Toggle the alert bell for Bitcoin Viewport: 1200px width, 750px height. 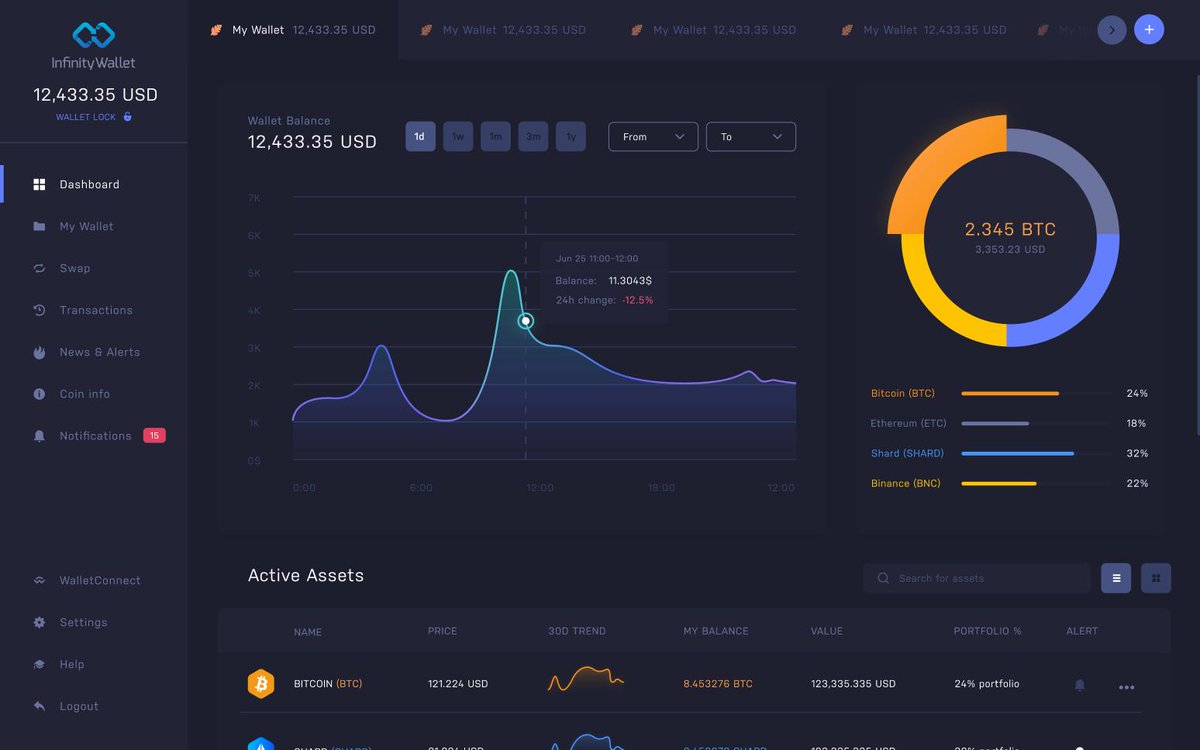point(1079,685)
